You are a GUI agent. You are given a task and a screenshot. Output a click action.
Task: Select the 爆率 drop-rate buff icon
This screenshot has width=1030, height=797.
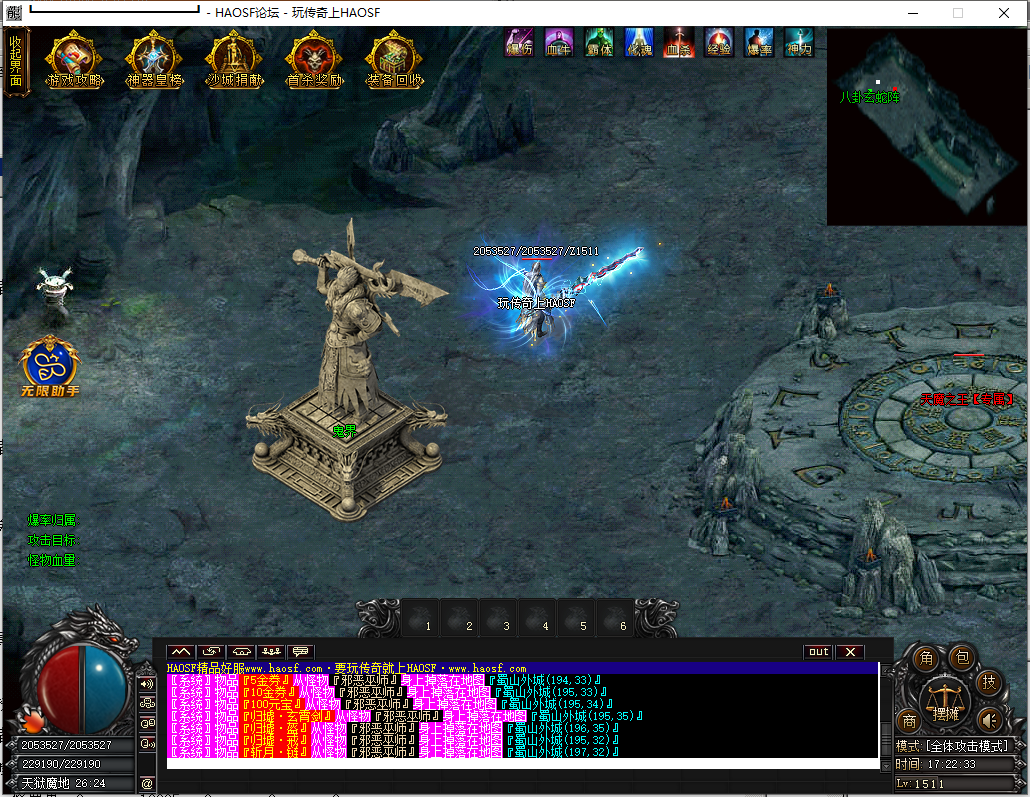coord(759,42)
